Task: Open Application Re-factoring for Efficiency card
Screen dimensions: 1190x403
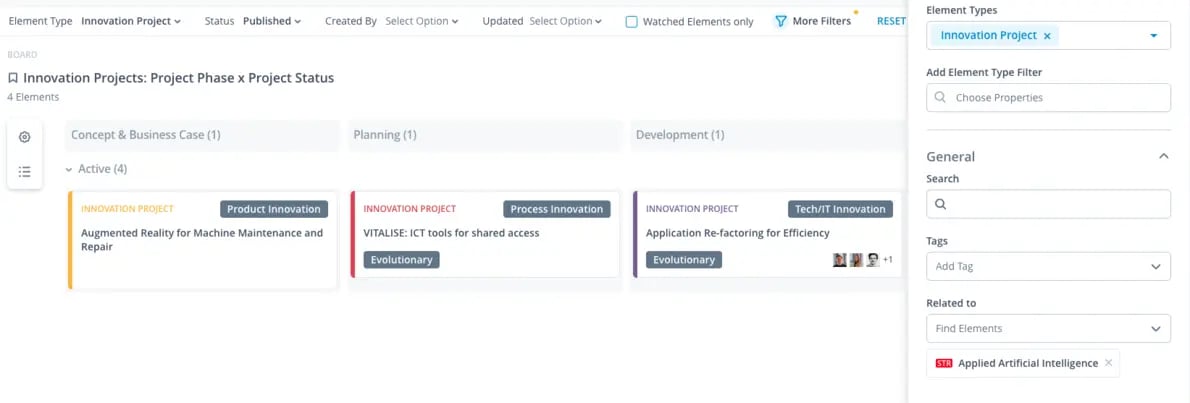Action: pyautogui.click(x=767, y=235)
